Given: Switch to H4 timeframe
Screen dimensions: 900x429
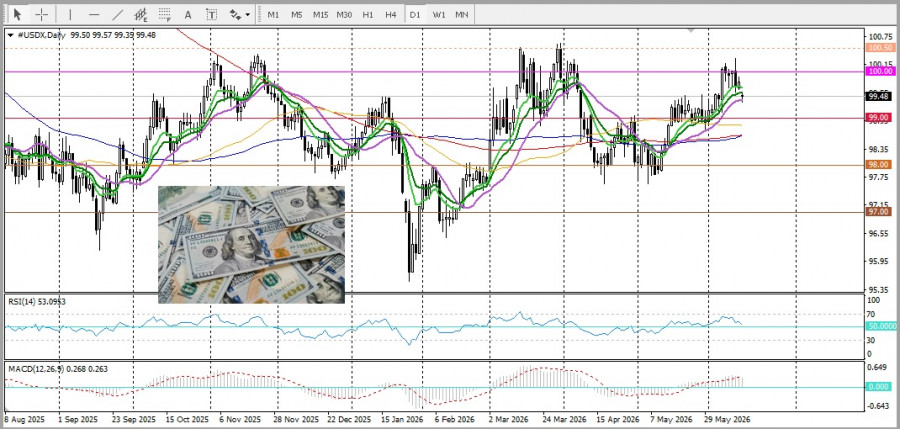Looking at the screenshot, I should point(391,15).
